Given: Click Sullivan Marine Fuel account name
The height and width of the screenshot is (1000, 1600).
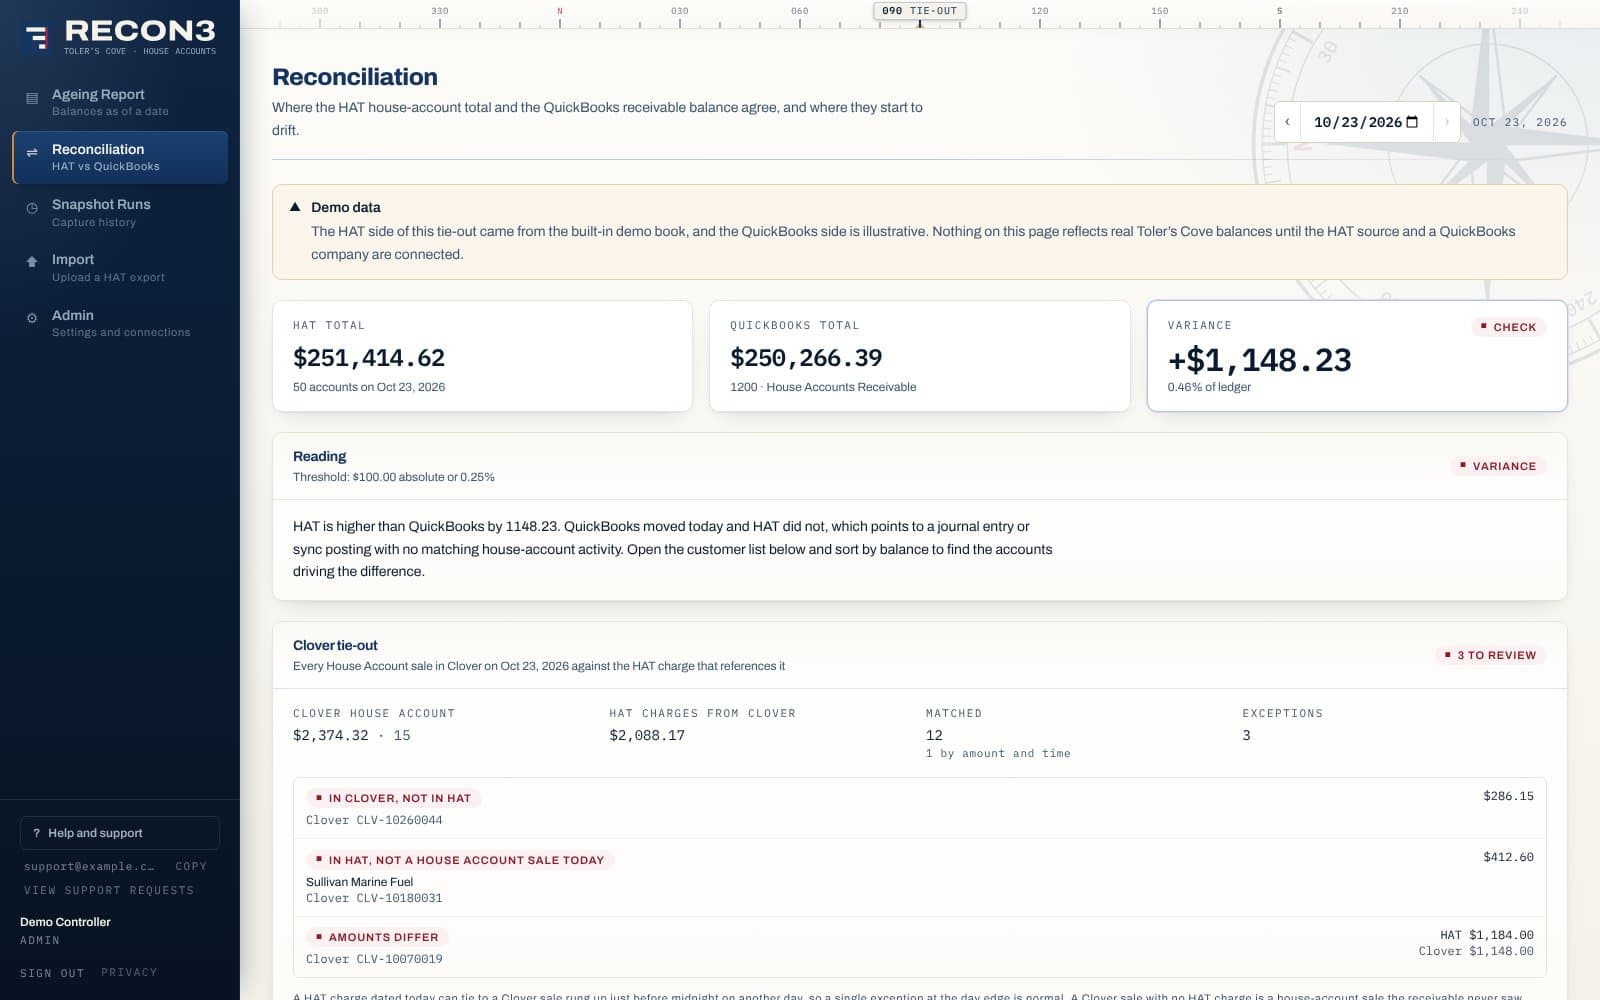Looking at the screenshot, I should click(x=359, y=882).
